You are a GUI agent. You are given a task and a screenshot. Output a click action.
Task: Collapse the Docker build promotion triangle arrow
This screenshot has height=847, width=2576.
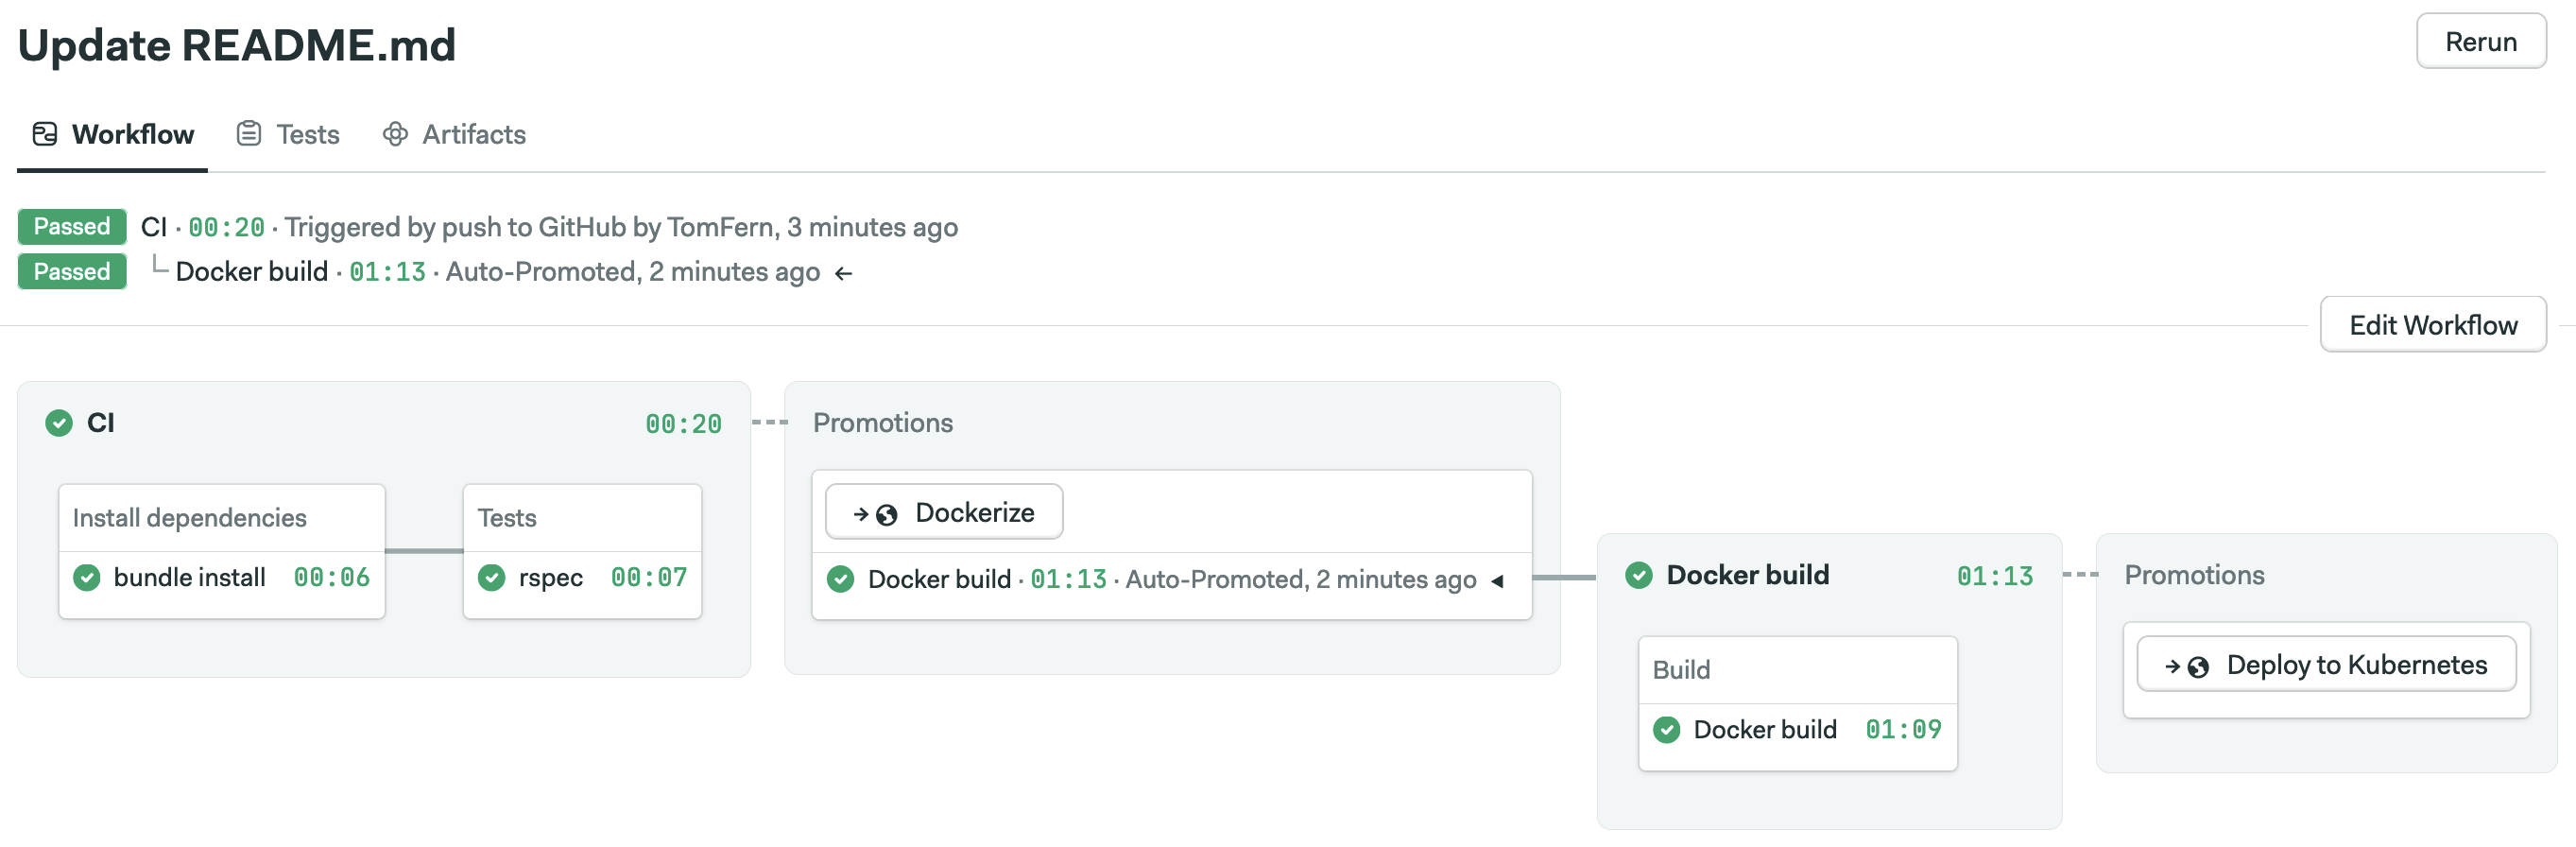tap(1497, 581)
